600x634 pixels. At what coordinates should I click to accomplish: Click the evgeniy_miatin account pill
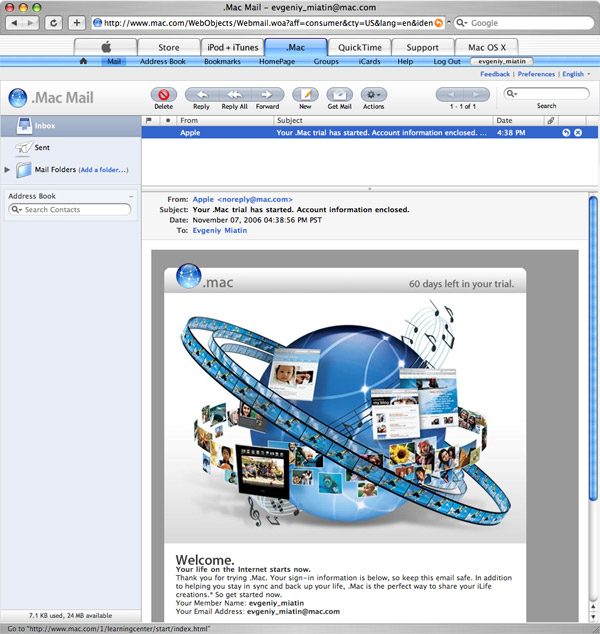click(x=502, y=61)
